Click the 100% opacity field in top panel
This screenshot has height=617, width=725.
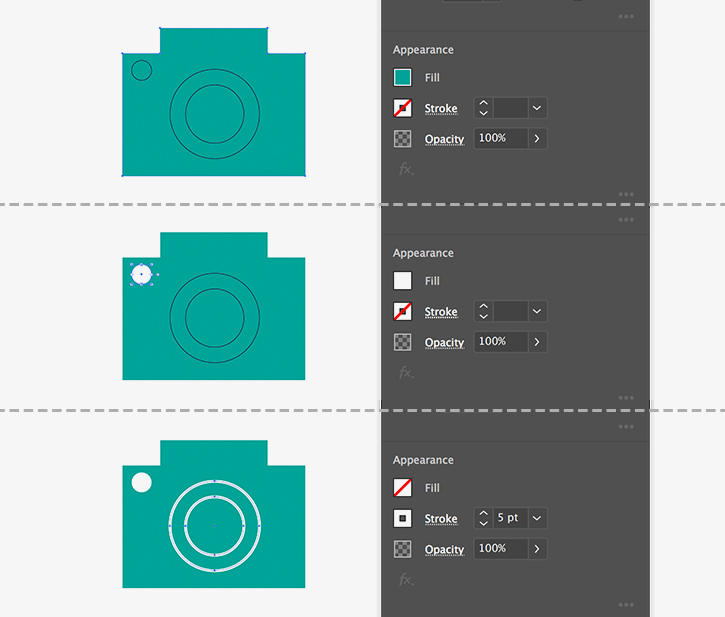click(x=501, y=138)
